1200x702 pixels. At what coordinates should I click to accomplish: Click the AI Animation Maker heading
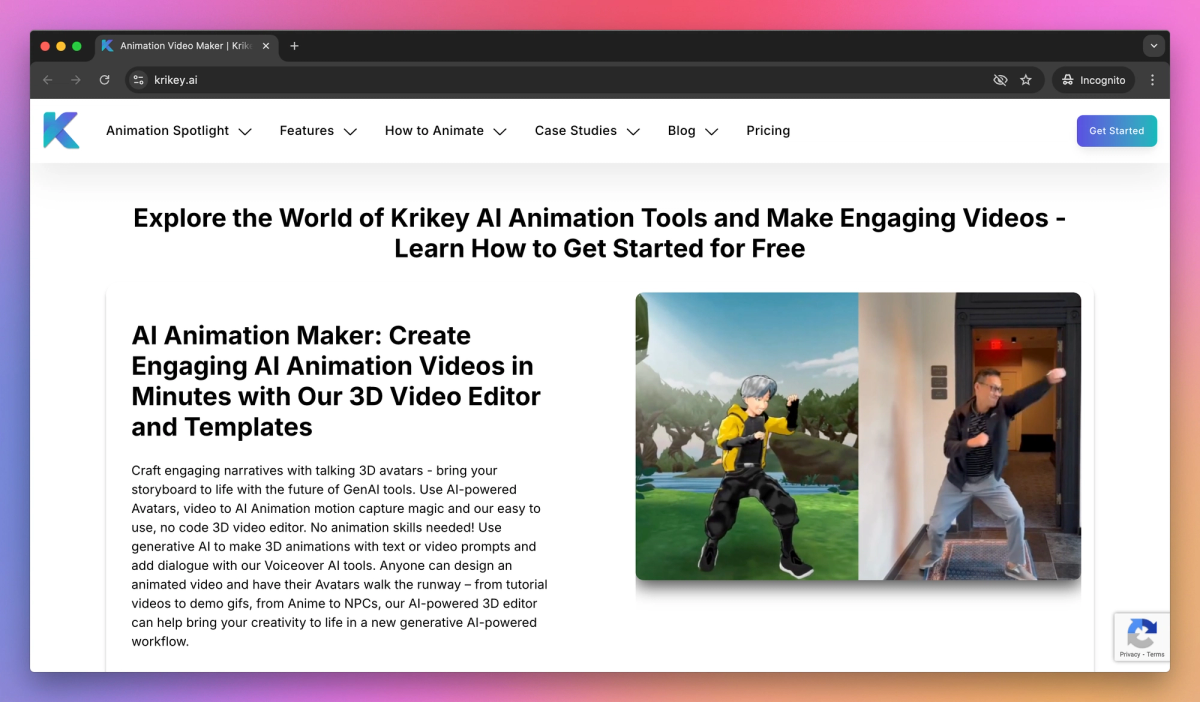click(336, 381)
